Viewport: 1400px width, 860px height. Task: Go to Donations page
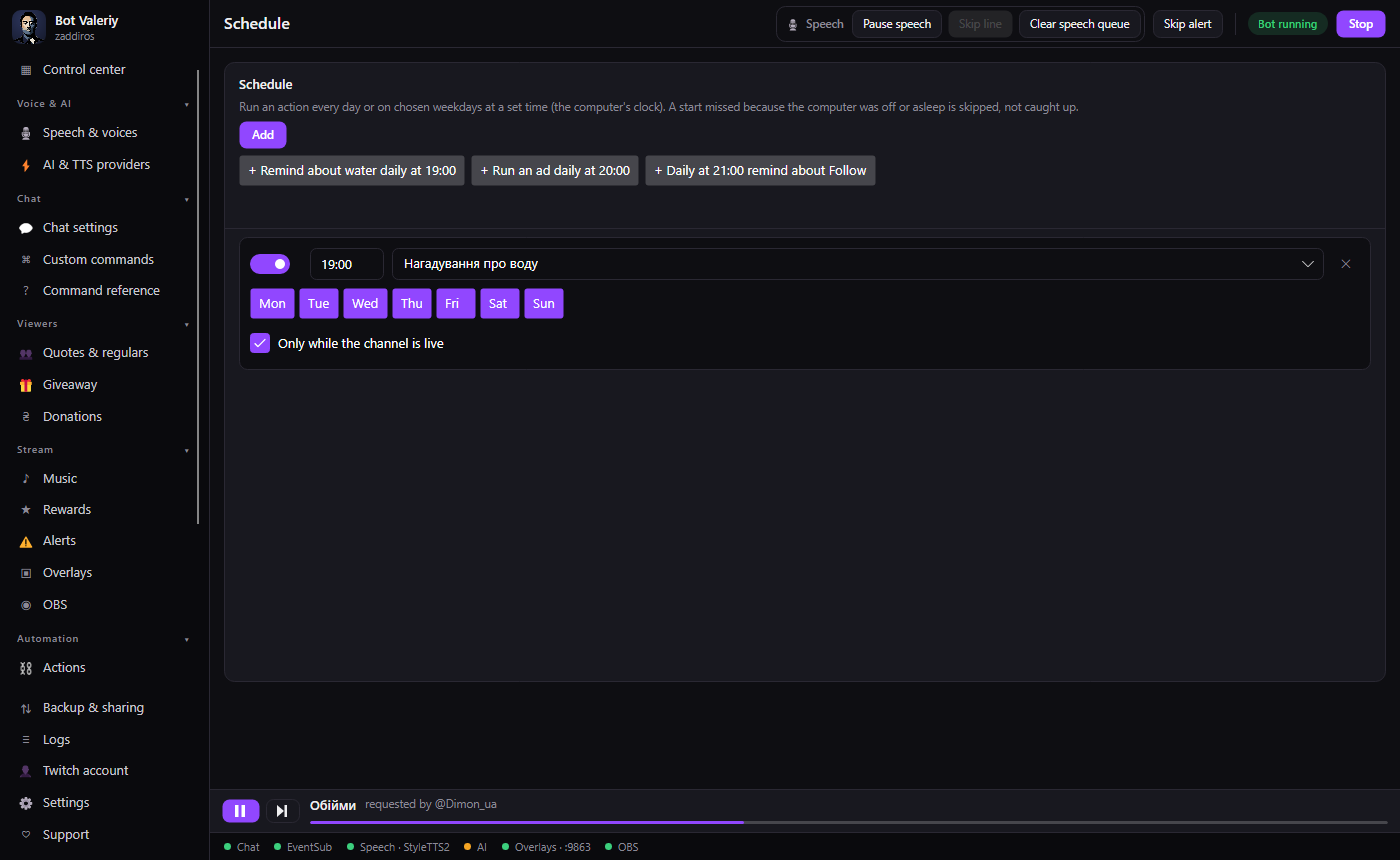pos(72,416)
